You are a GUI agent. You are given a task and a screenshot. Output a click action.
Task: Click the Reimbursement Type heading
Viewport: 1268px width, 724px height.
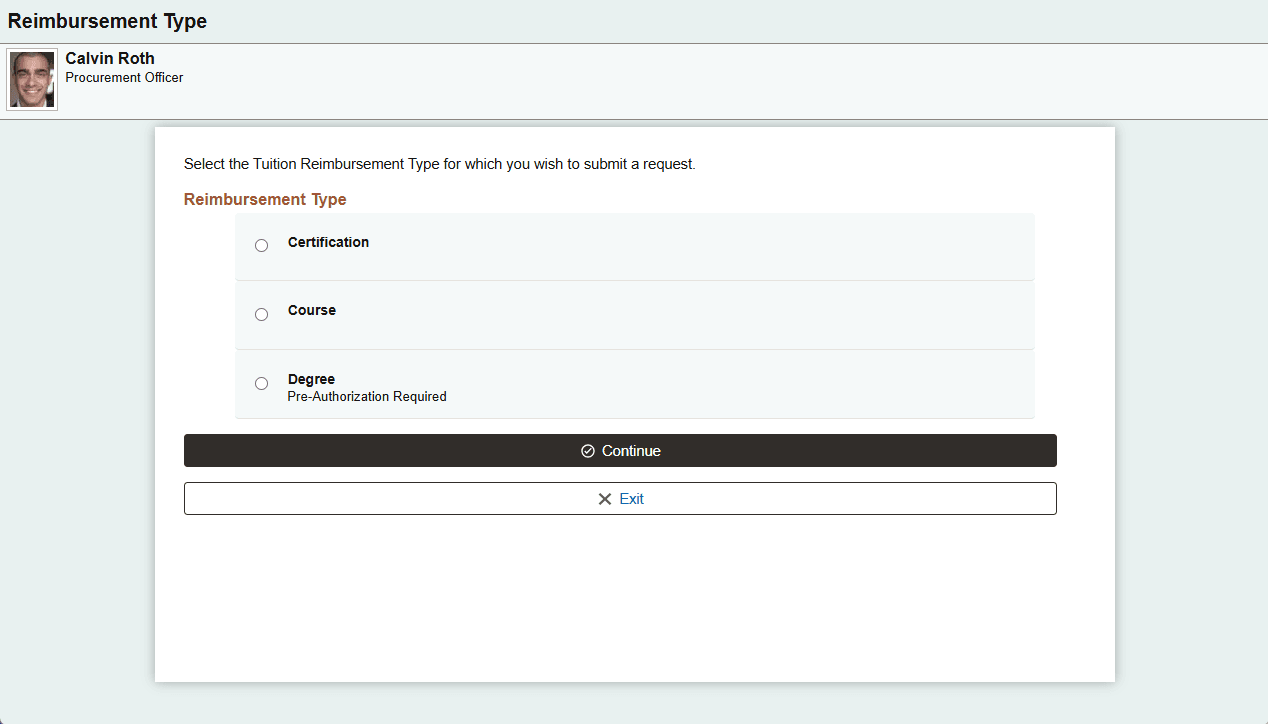pyautogui.click(x=264, y=199)
